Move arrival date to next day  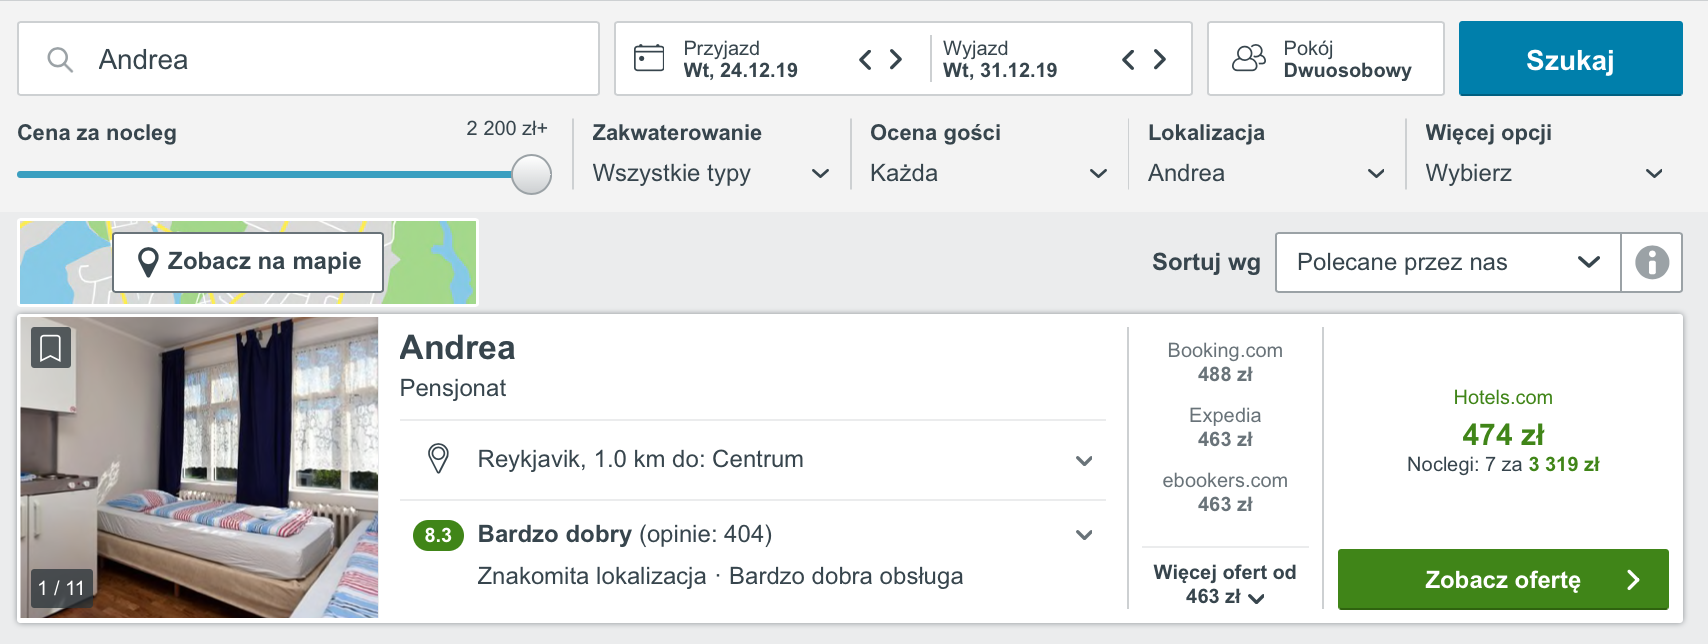pos(897,60)
